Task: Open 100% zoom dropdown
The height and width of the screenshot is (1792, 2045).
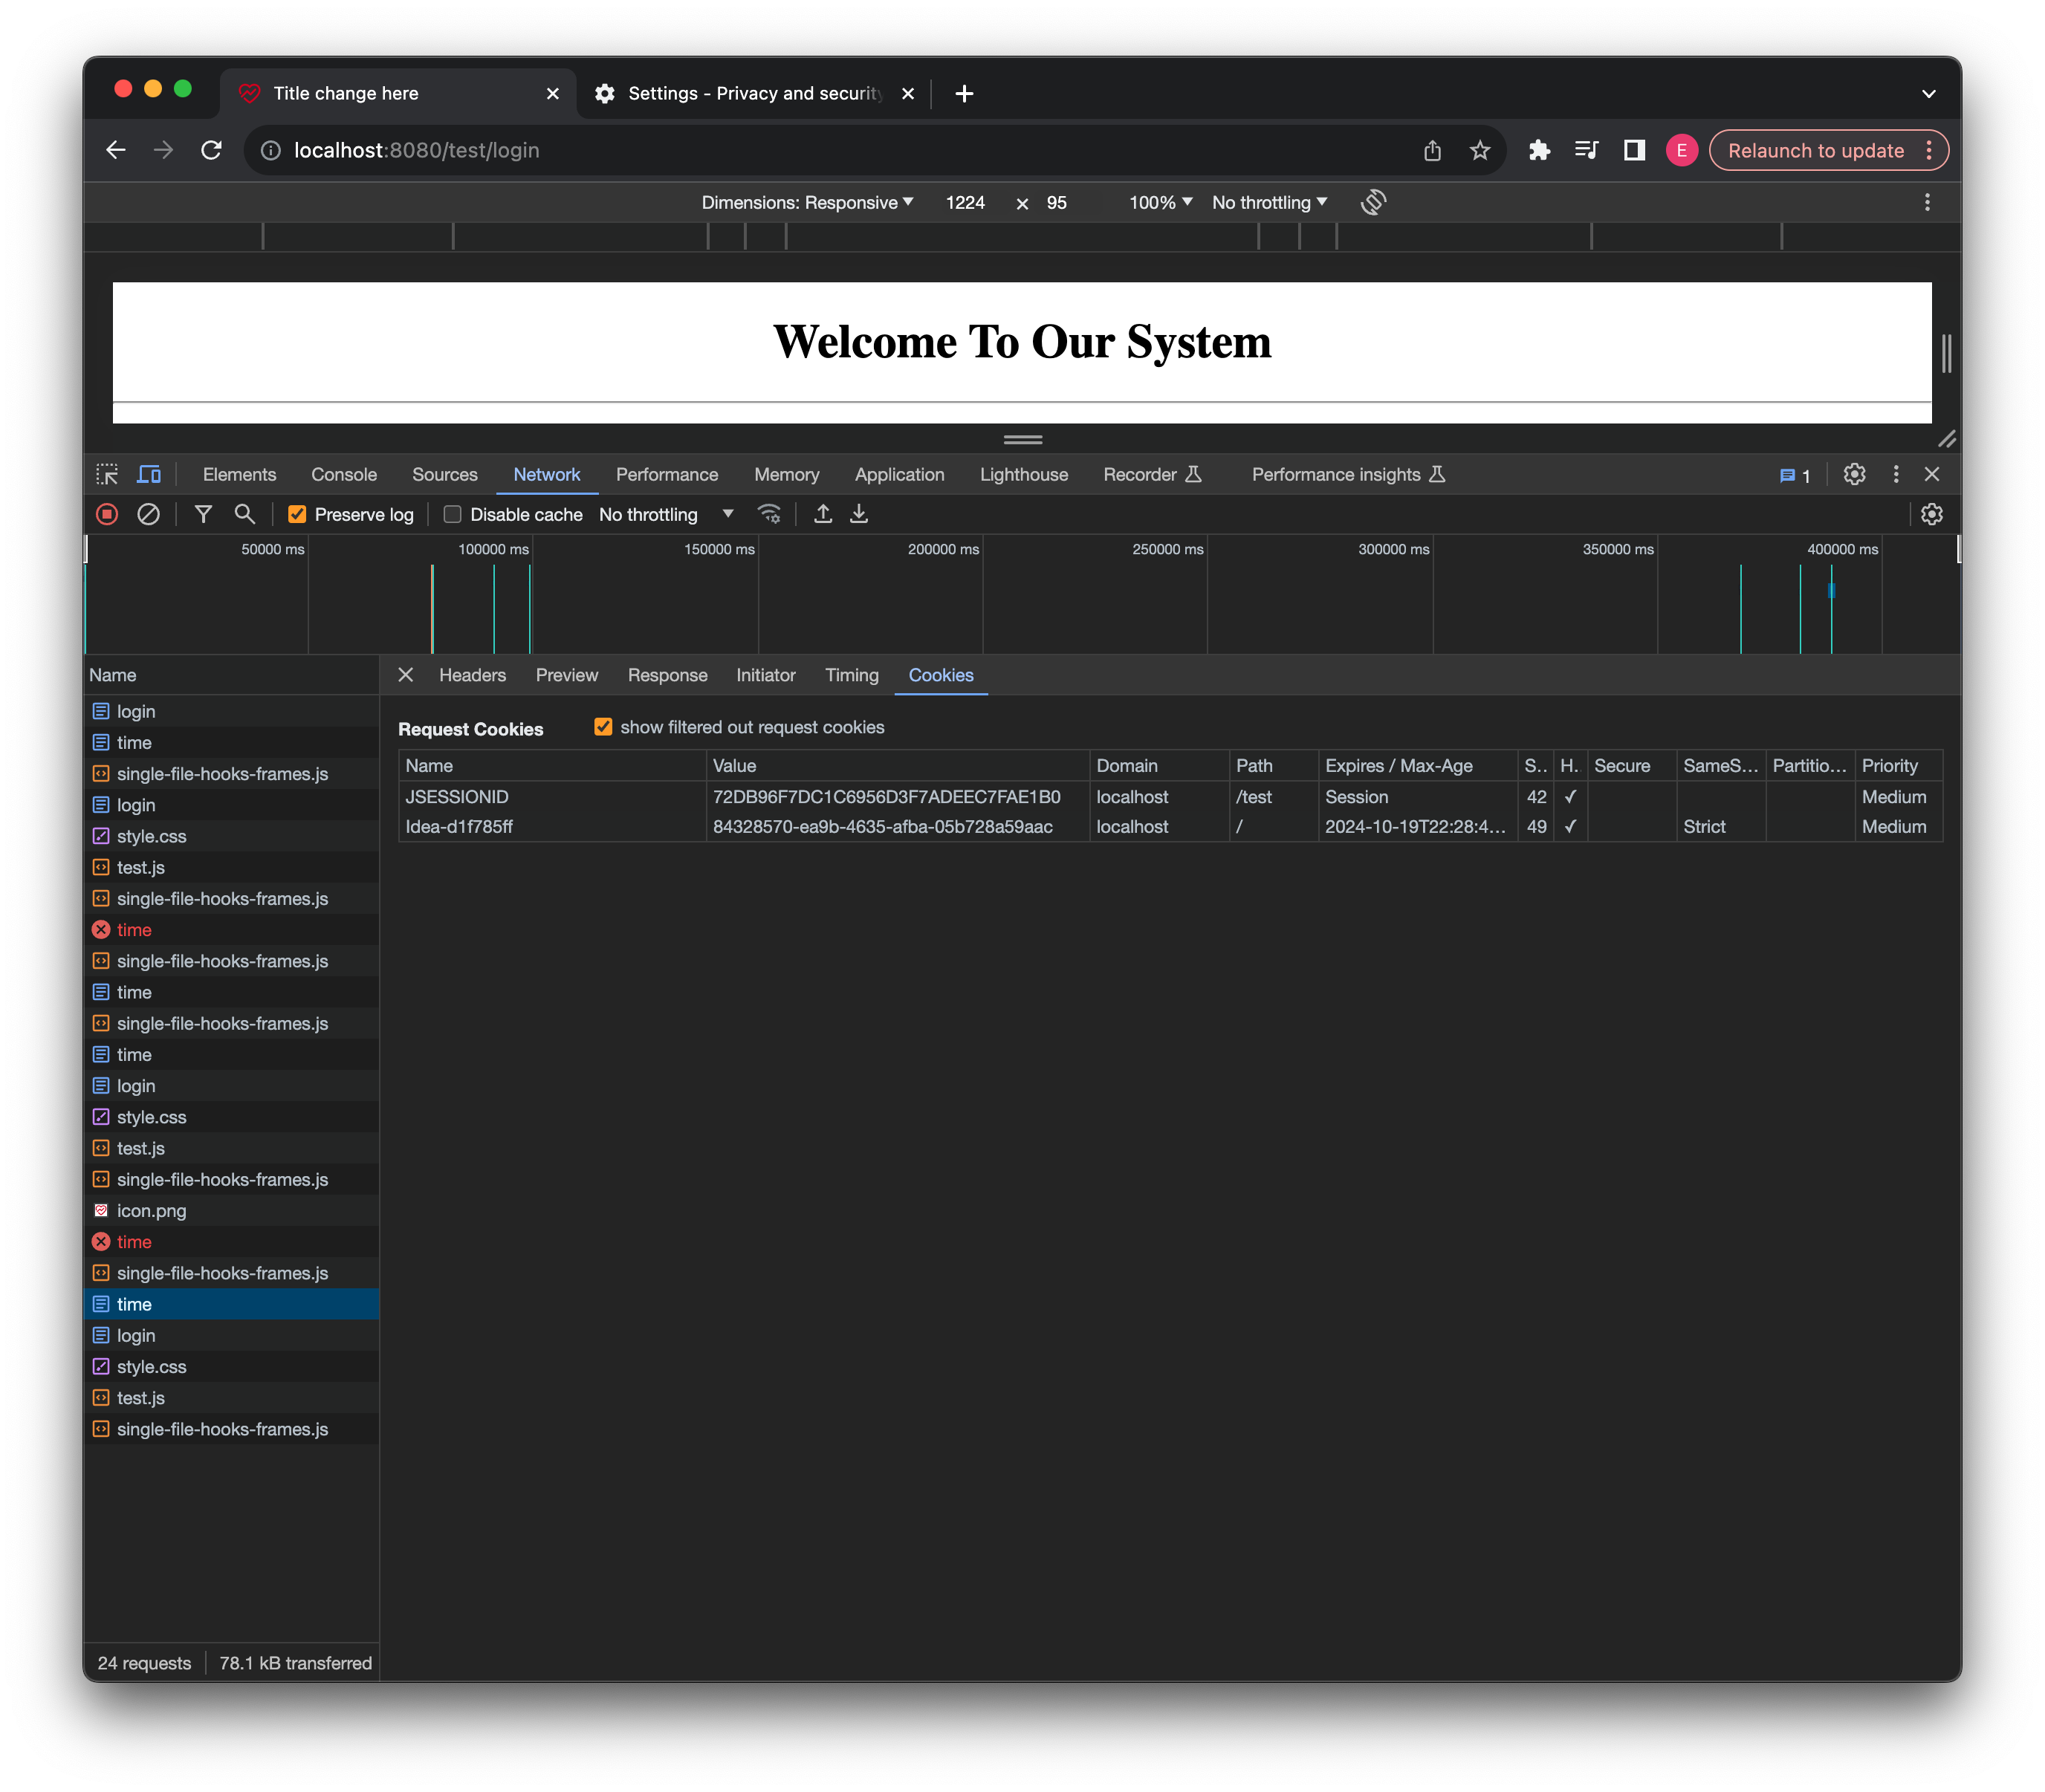Action: (x=1160, y=202)
